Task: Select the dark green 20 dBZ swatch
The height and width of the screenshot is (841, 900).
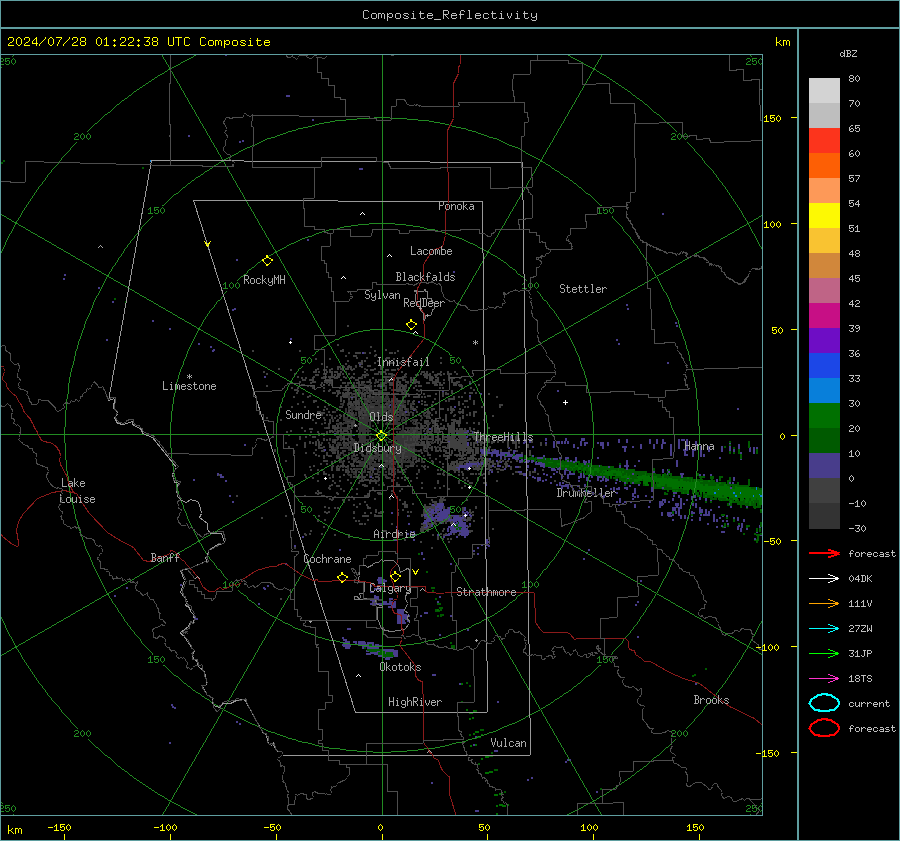Action: [824, 441]
